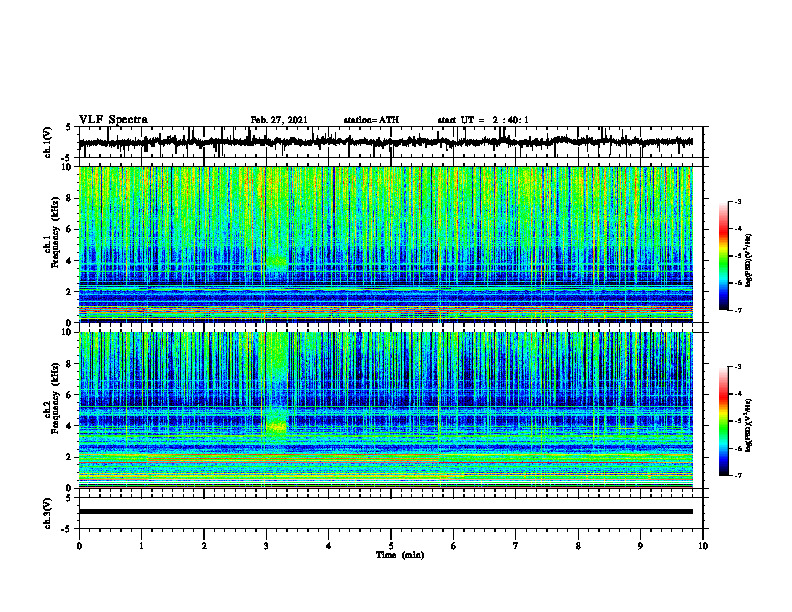The image size is (792, 612).
Task: Click the "4" tick on ch.1 frequency axis
Action: pos(70,261)
